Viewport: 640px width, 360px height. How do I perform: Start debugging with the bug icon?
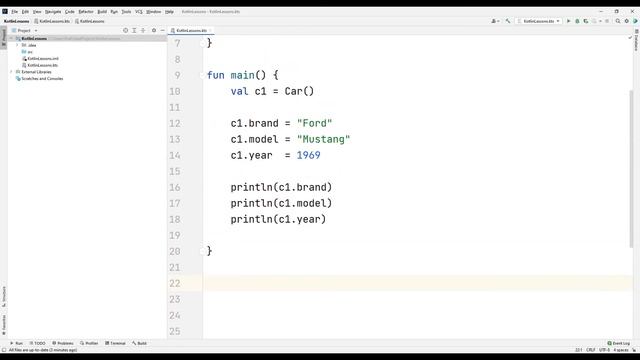[577, 21]
